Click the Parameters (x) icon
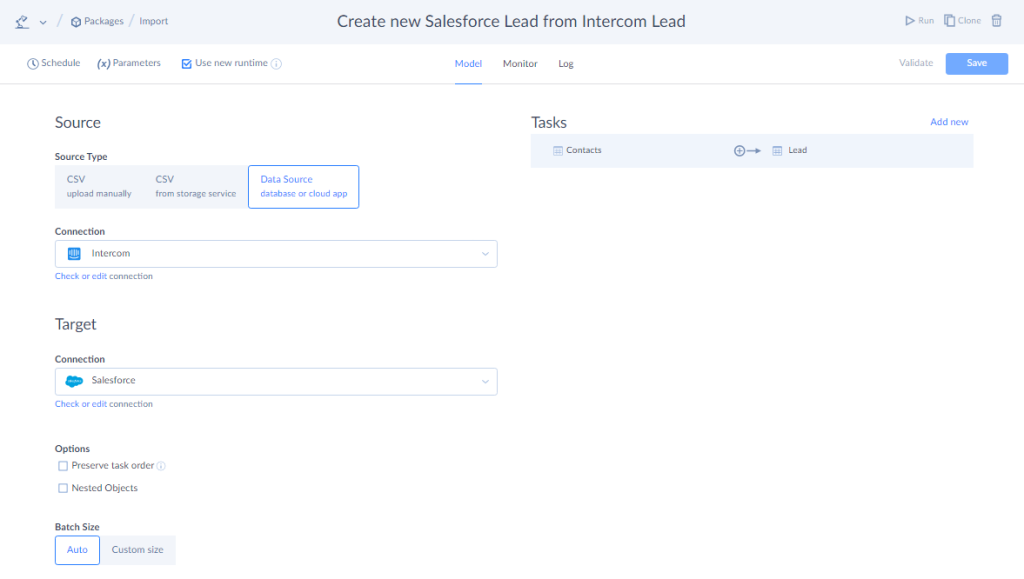The width and height of the screenshot is (1024, 579). (103, 64)
